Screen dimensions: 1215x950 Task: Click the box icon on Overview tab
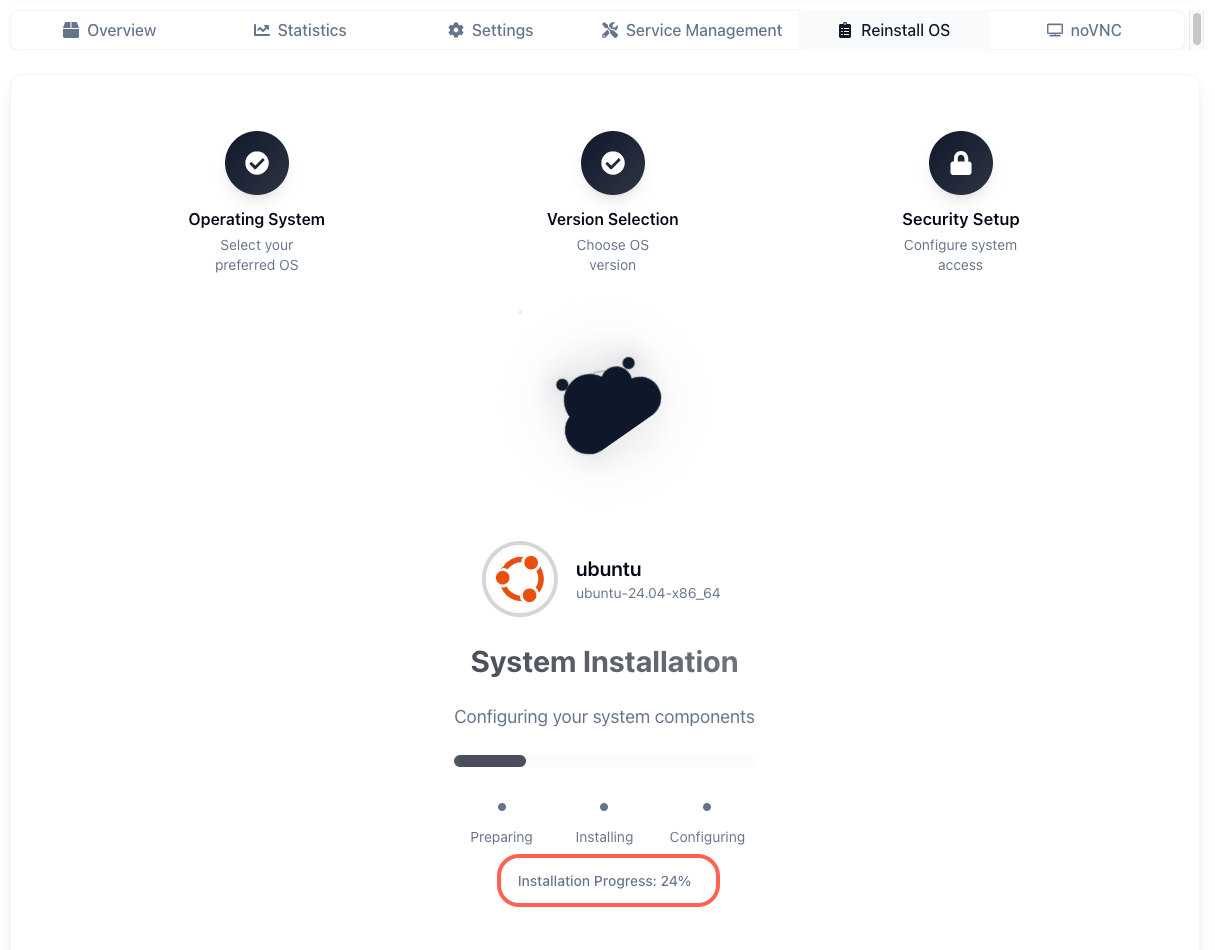click(x=71, y=30)
